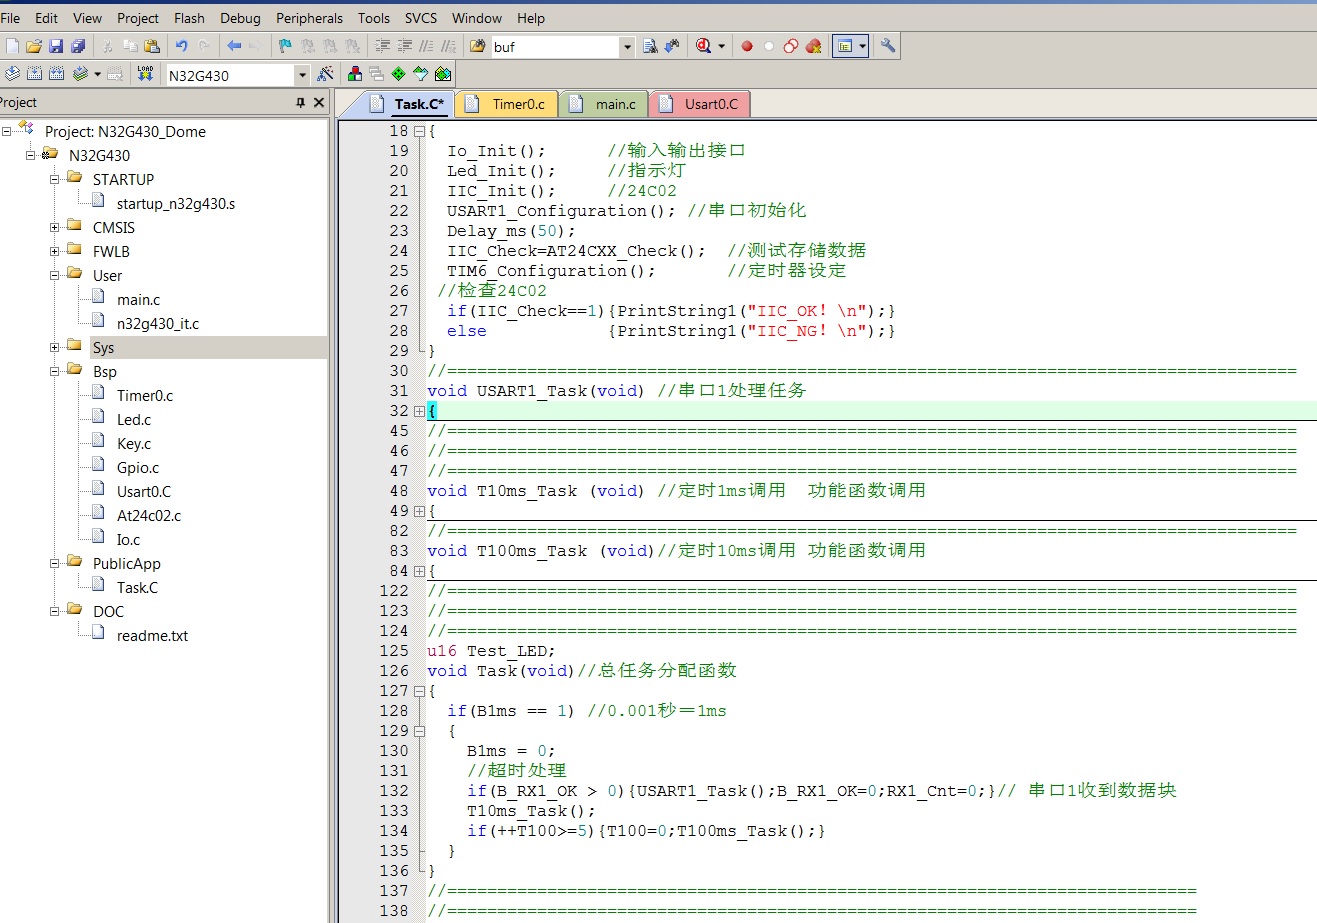The height and width of the screenshot is (923, 1317).
Task: Launch the Pack Installer
Action: pyautogui.click(x=443, y=74)
